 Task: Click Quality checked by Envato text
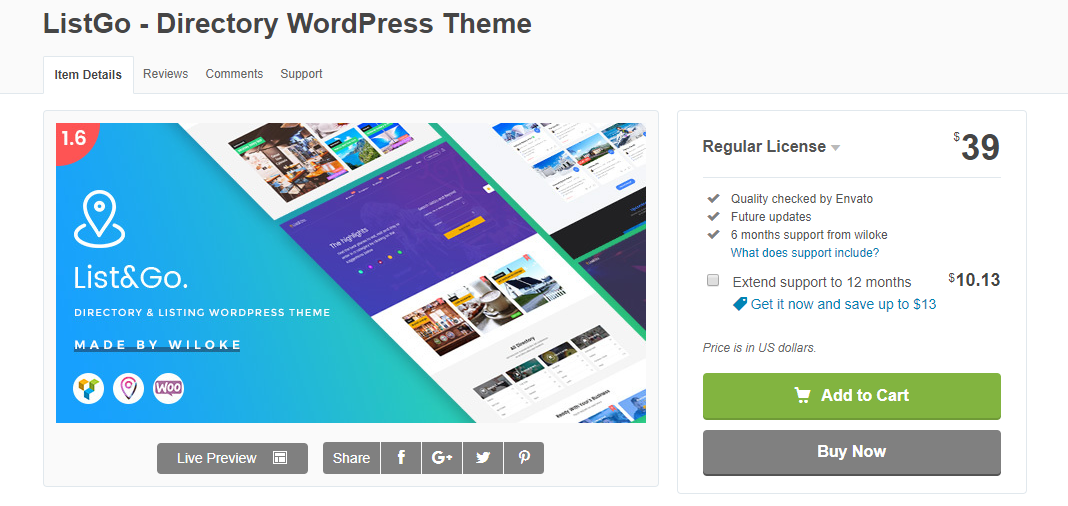coord(802,199)
